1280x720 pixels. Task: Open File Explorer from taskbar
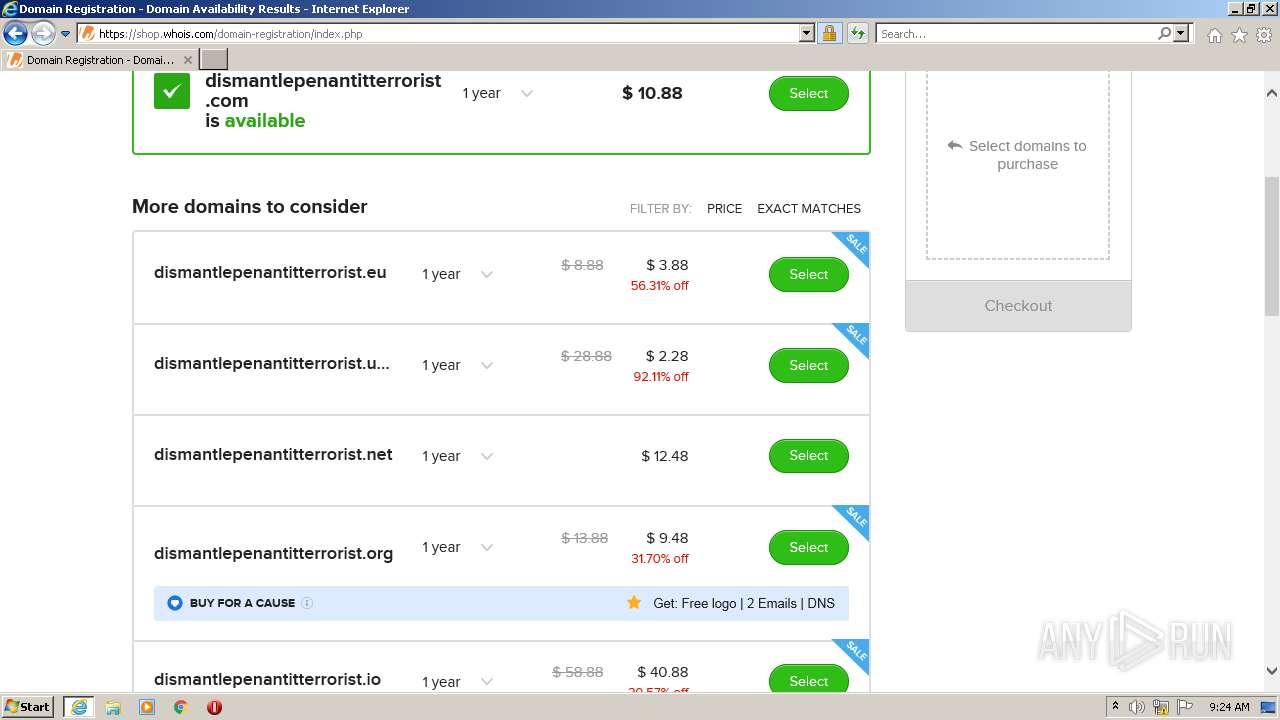pyautogui.click(x=113, y=707)
